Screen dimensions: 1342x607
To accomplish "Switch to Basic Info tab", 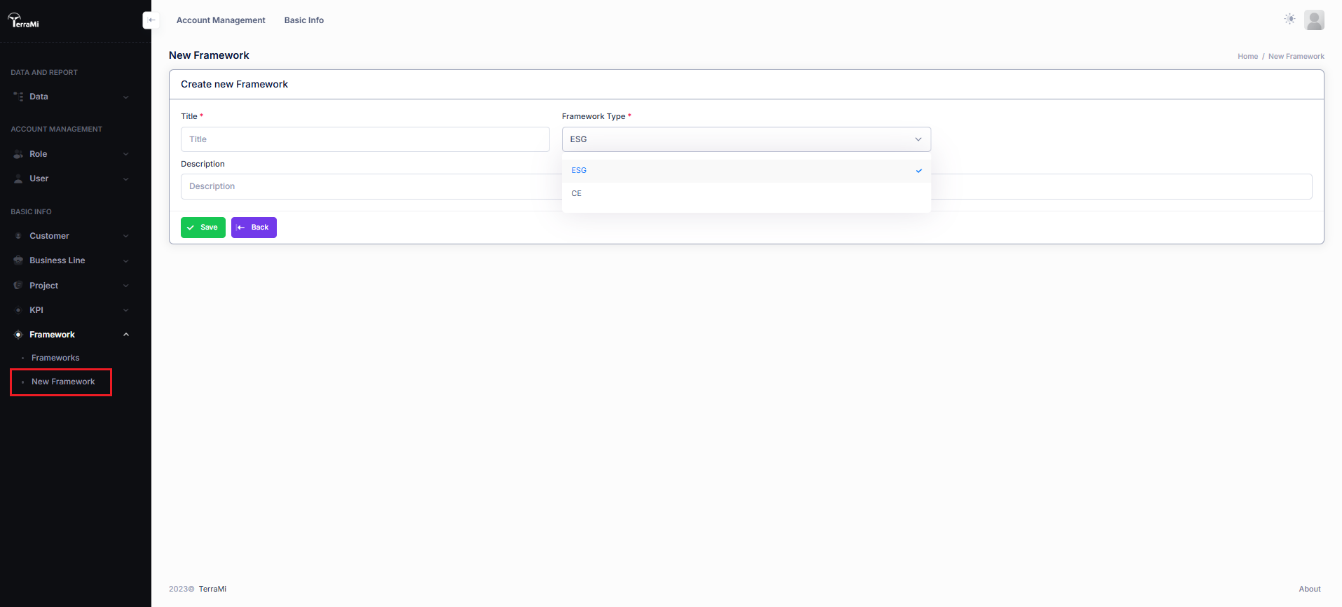I will [x=304, y=20].
